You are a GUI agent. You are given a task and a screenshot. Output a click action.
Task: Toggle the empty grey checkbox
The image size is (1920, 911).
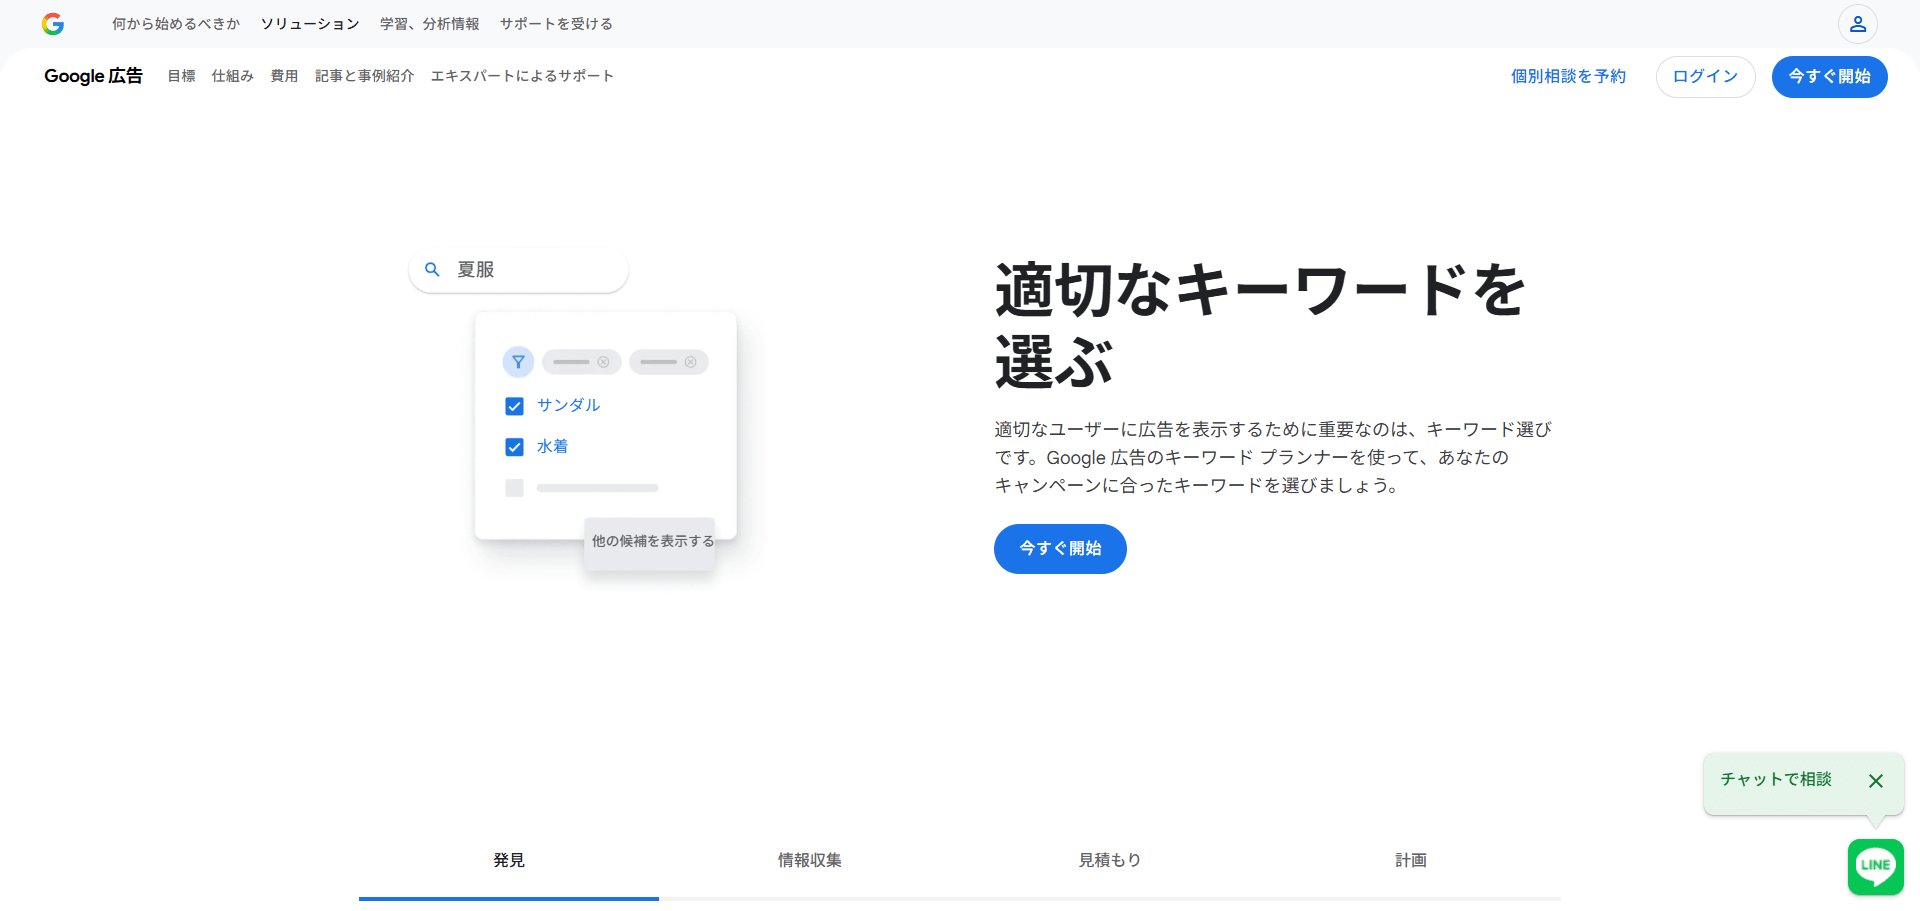pyautogui.click(x=514, y=488)
